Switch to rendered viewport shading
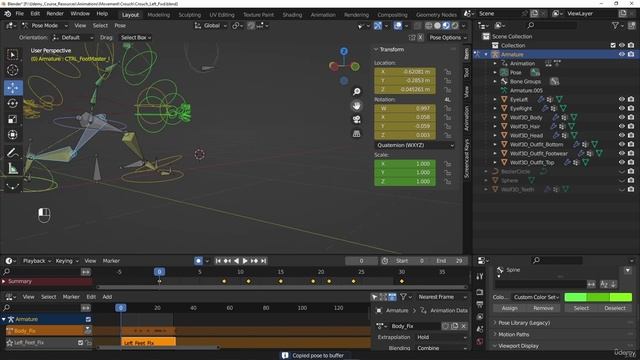Image resolution: width=640 pixels, height=360 pixels. click(455, 26)
